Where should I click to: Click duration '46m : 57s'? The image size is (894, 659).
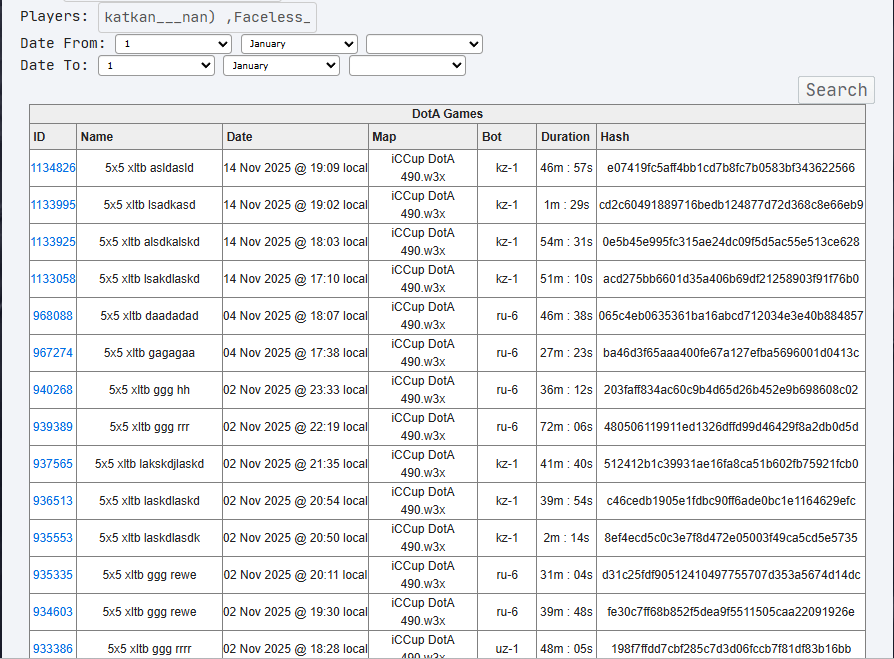[x=566, y=168]
